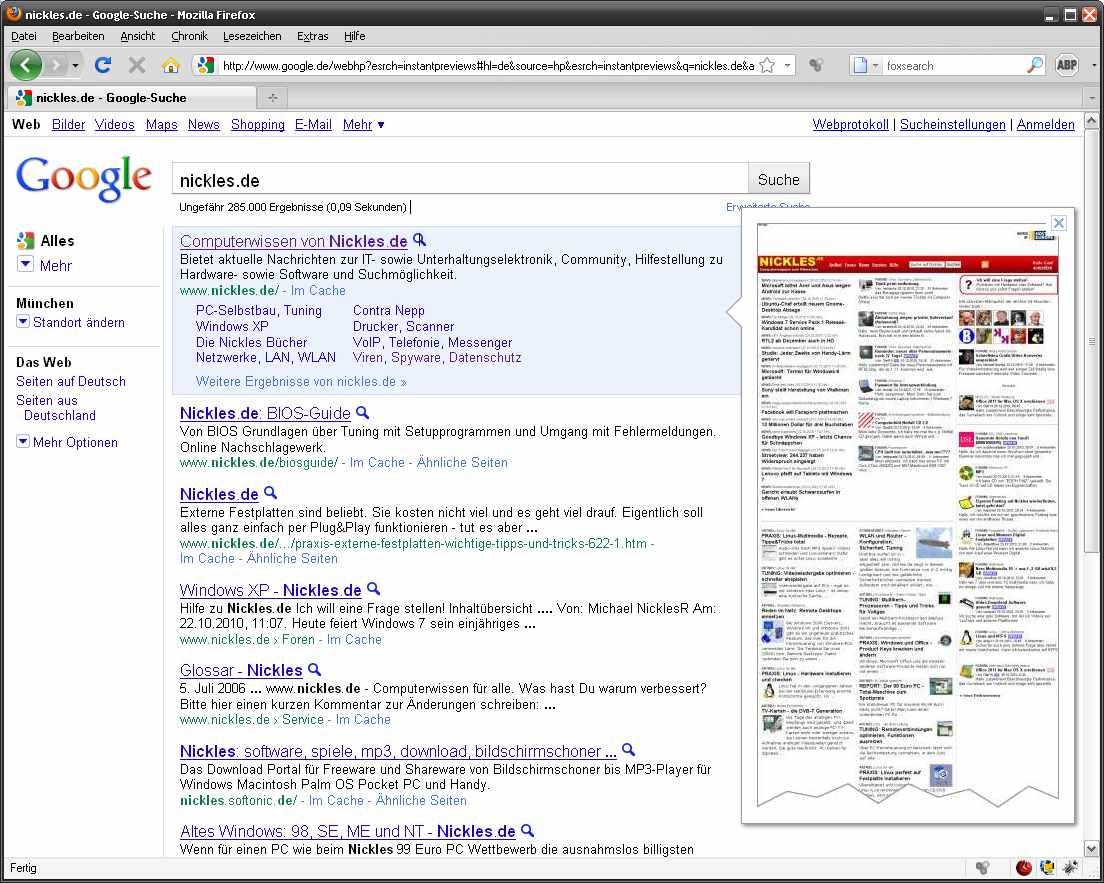
Task: Click the magnifier next to BIOS-Guide result
Action: click(363, 412)
